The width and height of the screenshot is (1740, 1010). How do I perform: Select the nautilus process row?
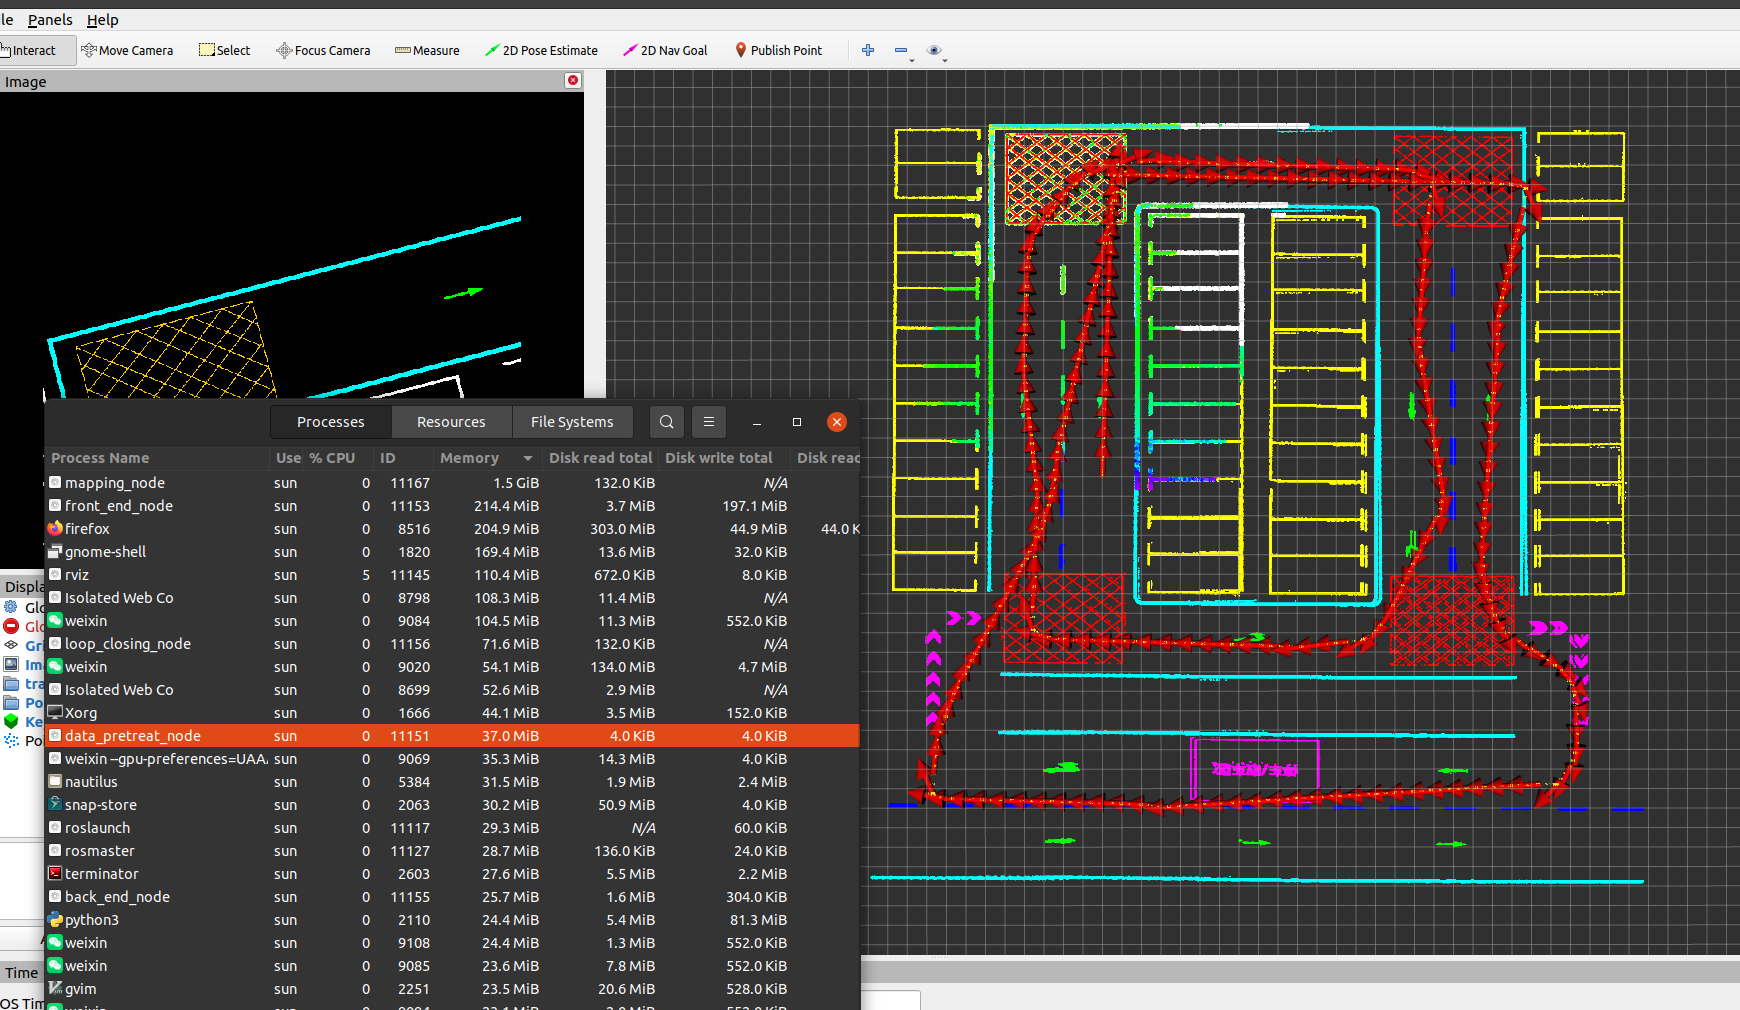[452, 782]
